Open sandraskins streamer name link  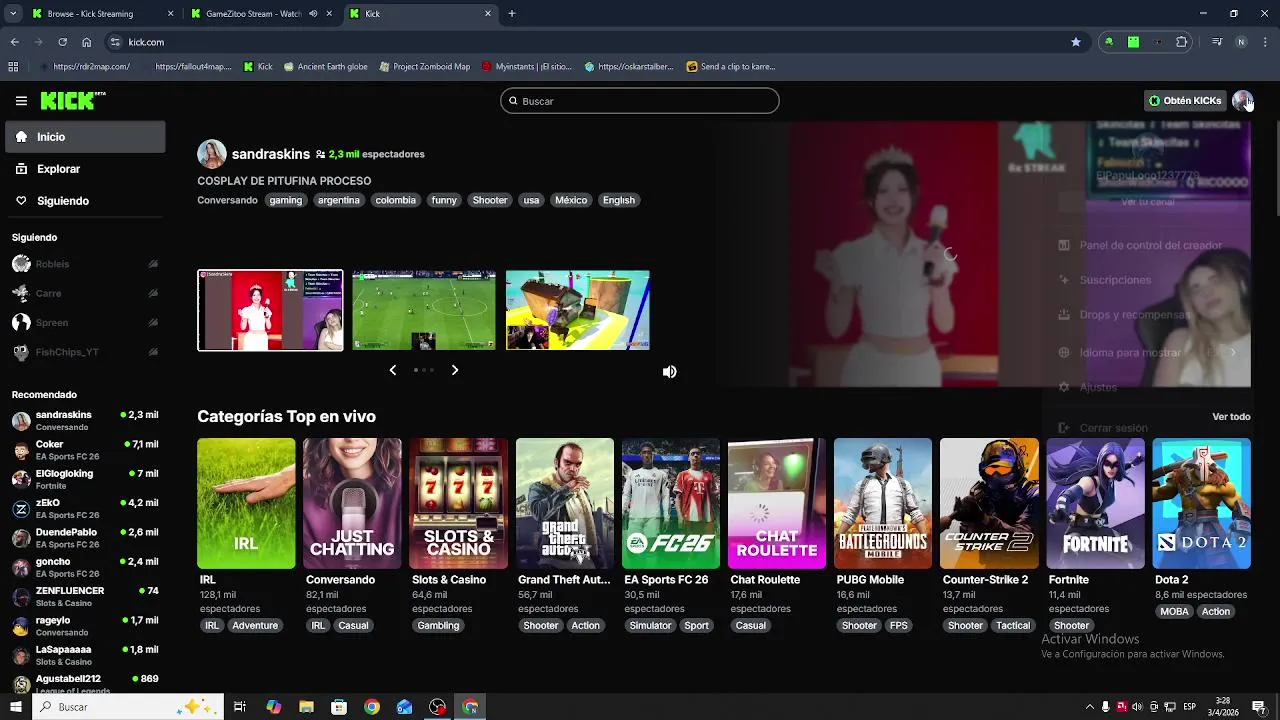pos(271,154)
